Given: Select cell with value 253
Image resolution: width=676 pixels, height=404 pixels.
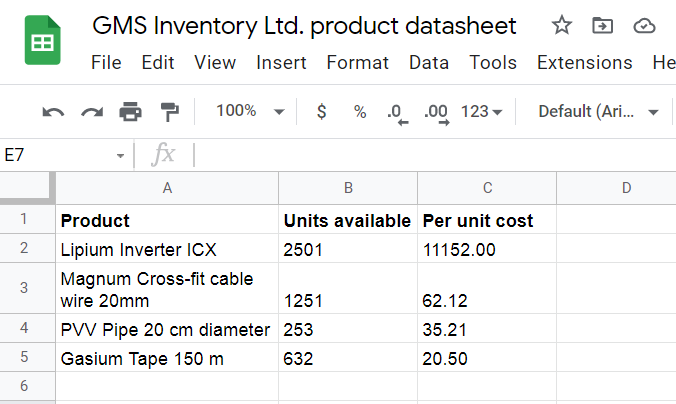Looking at the screenshot, I should [x=348, y=329].
